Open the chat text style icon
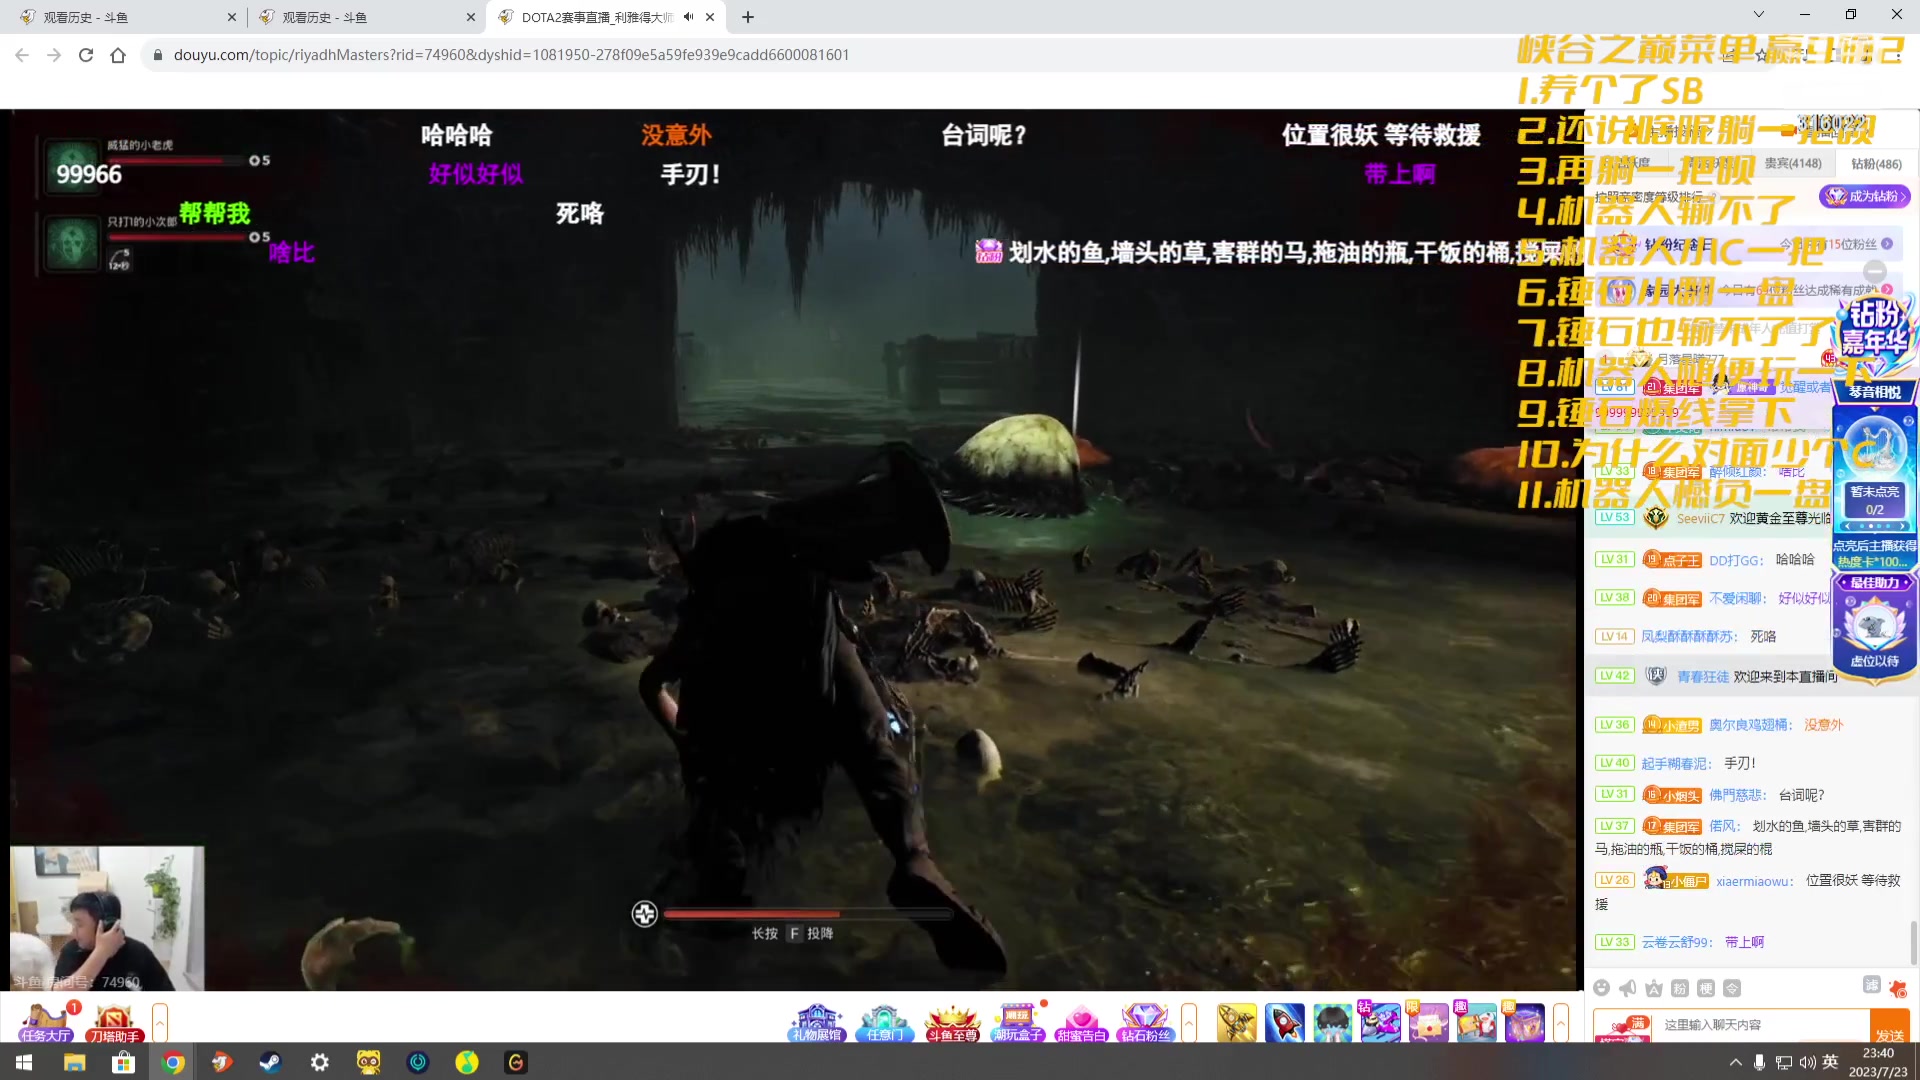This screenshot has width=1920, height=1080. click(1654, 988)
